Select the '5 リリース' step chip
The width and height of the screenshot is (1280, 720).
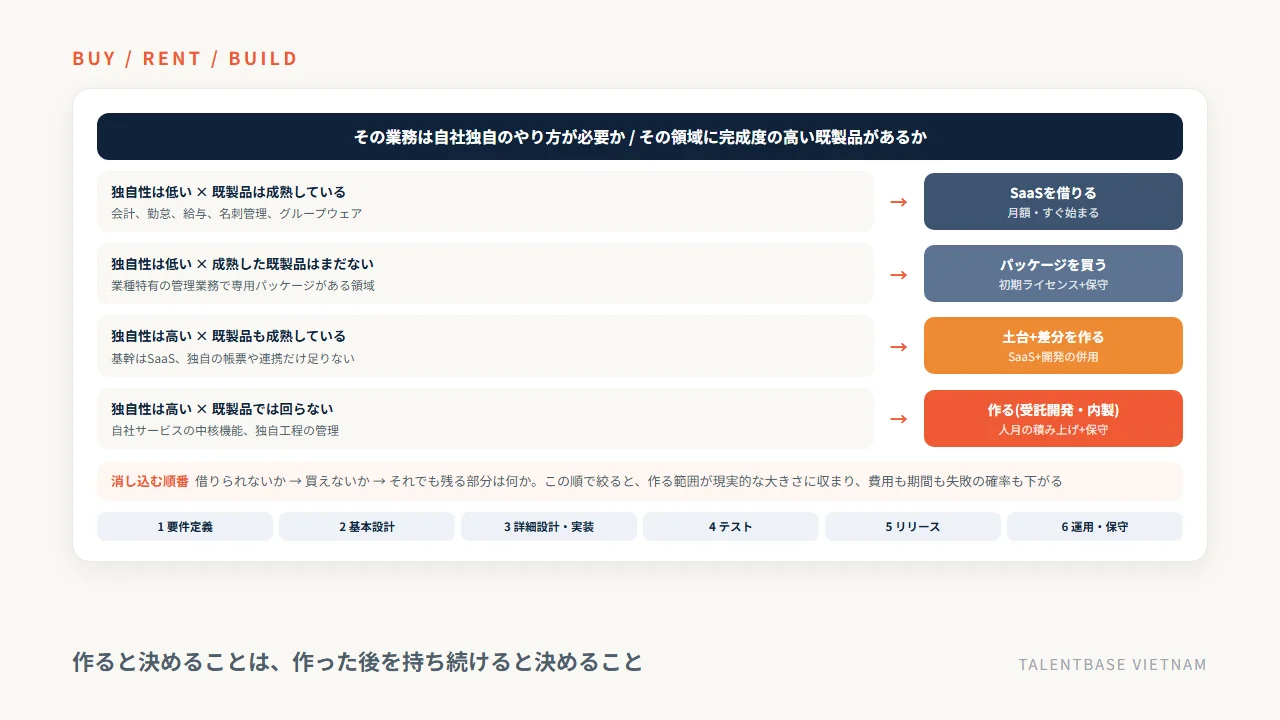913,526
